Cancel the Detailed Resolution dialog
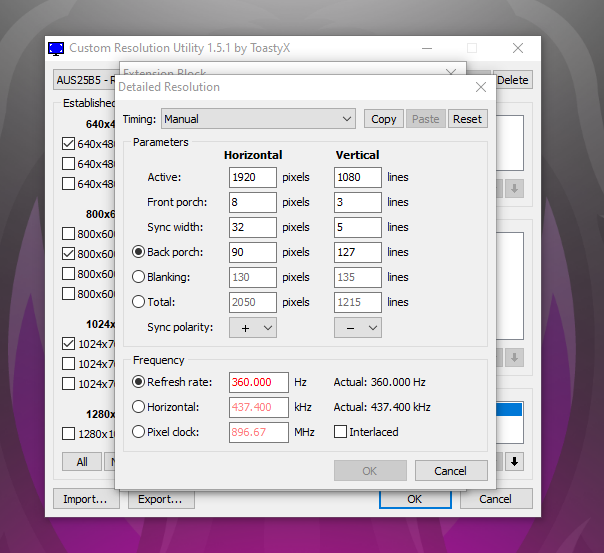Screen dimensions: 604x553 point(450,471)
